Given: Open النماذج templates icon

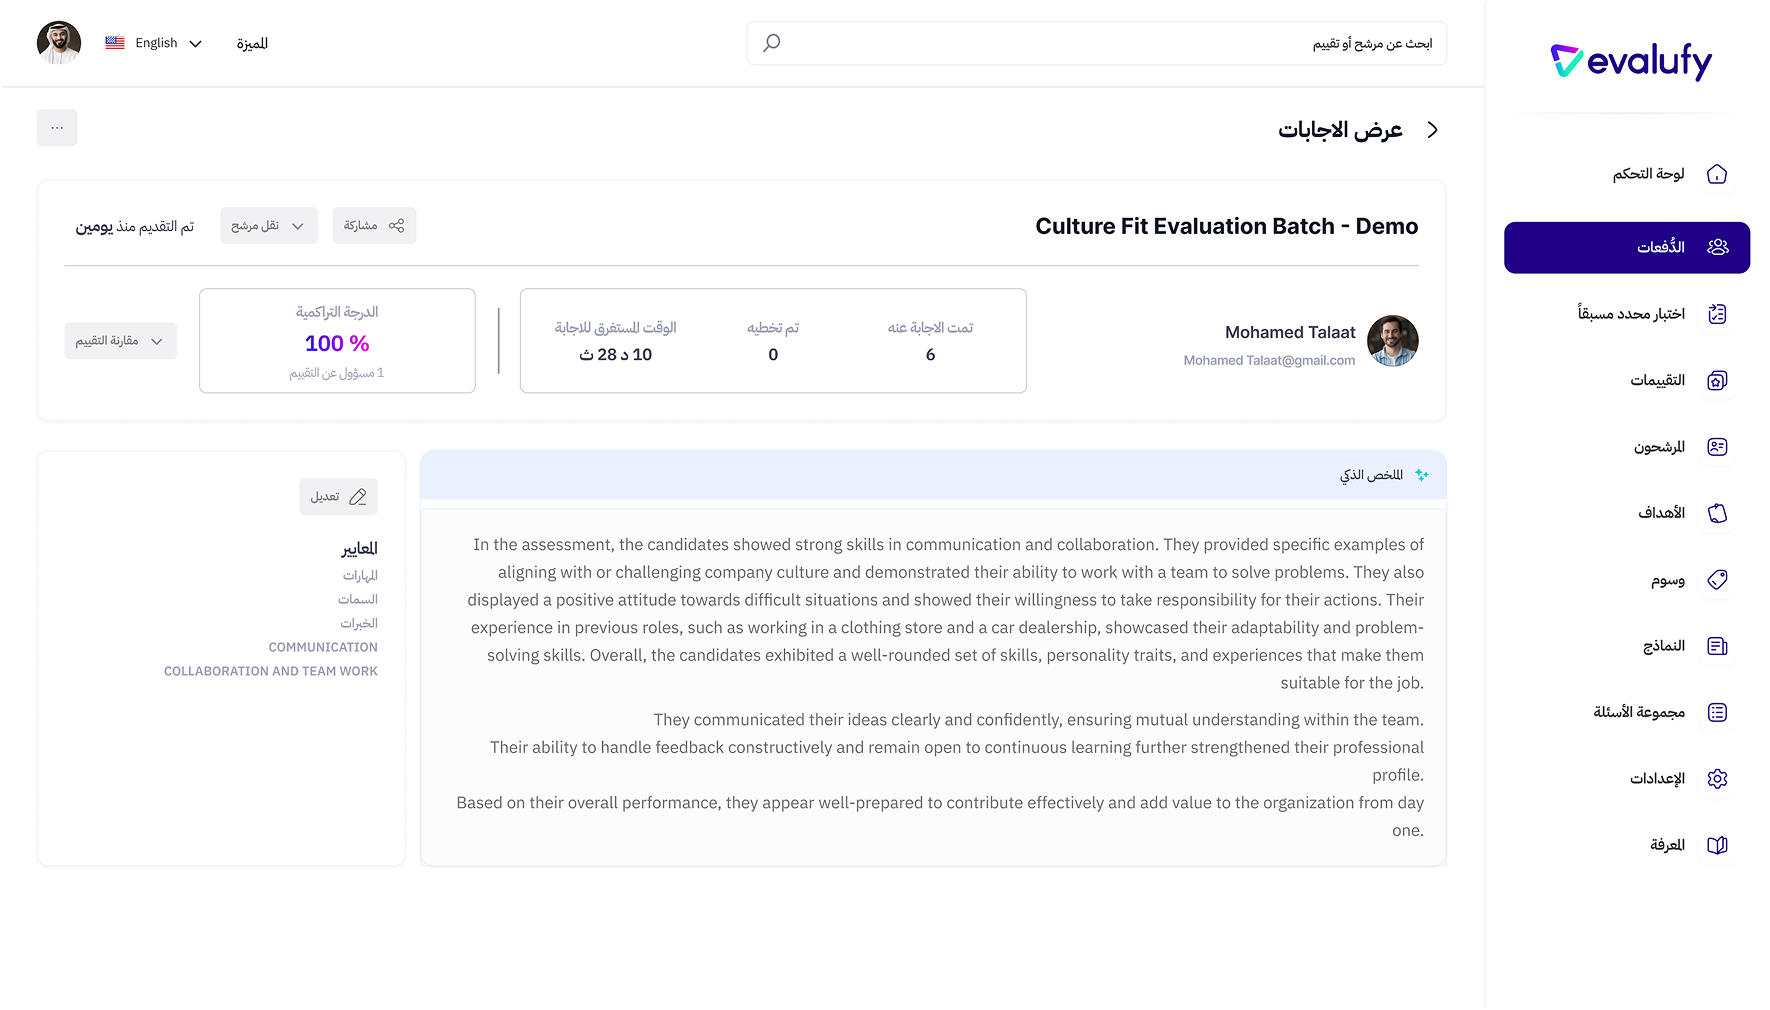Looking at the screenshot, I should coord(1718,646).
